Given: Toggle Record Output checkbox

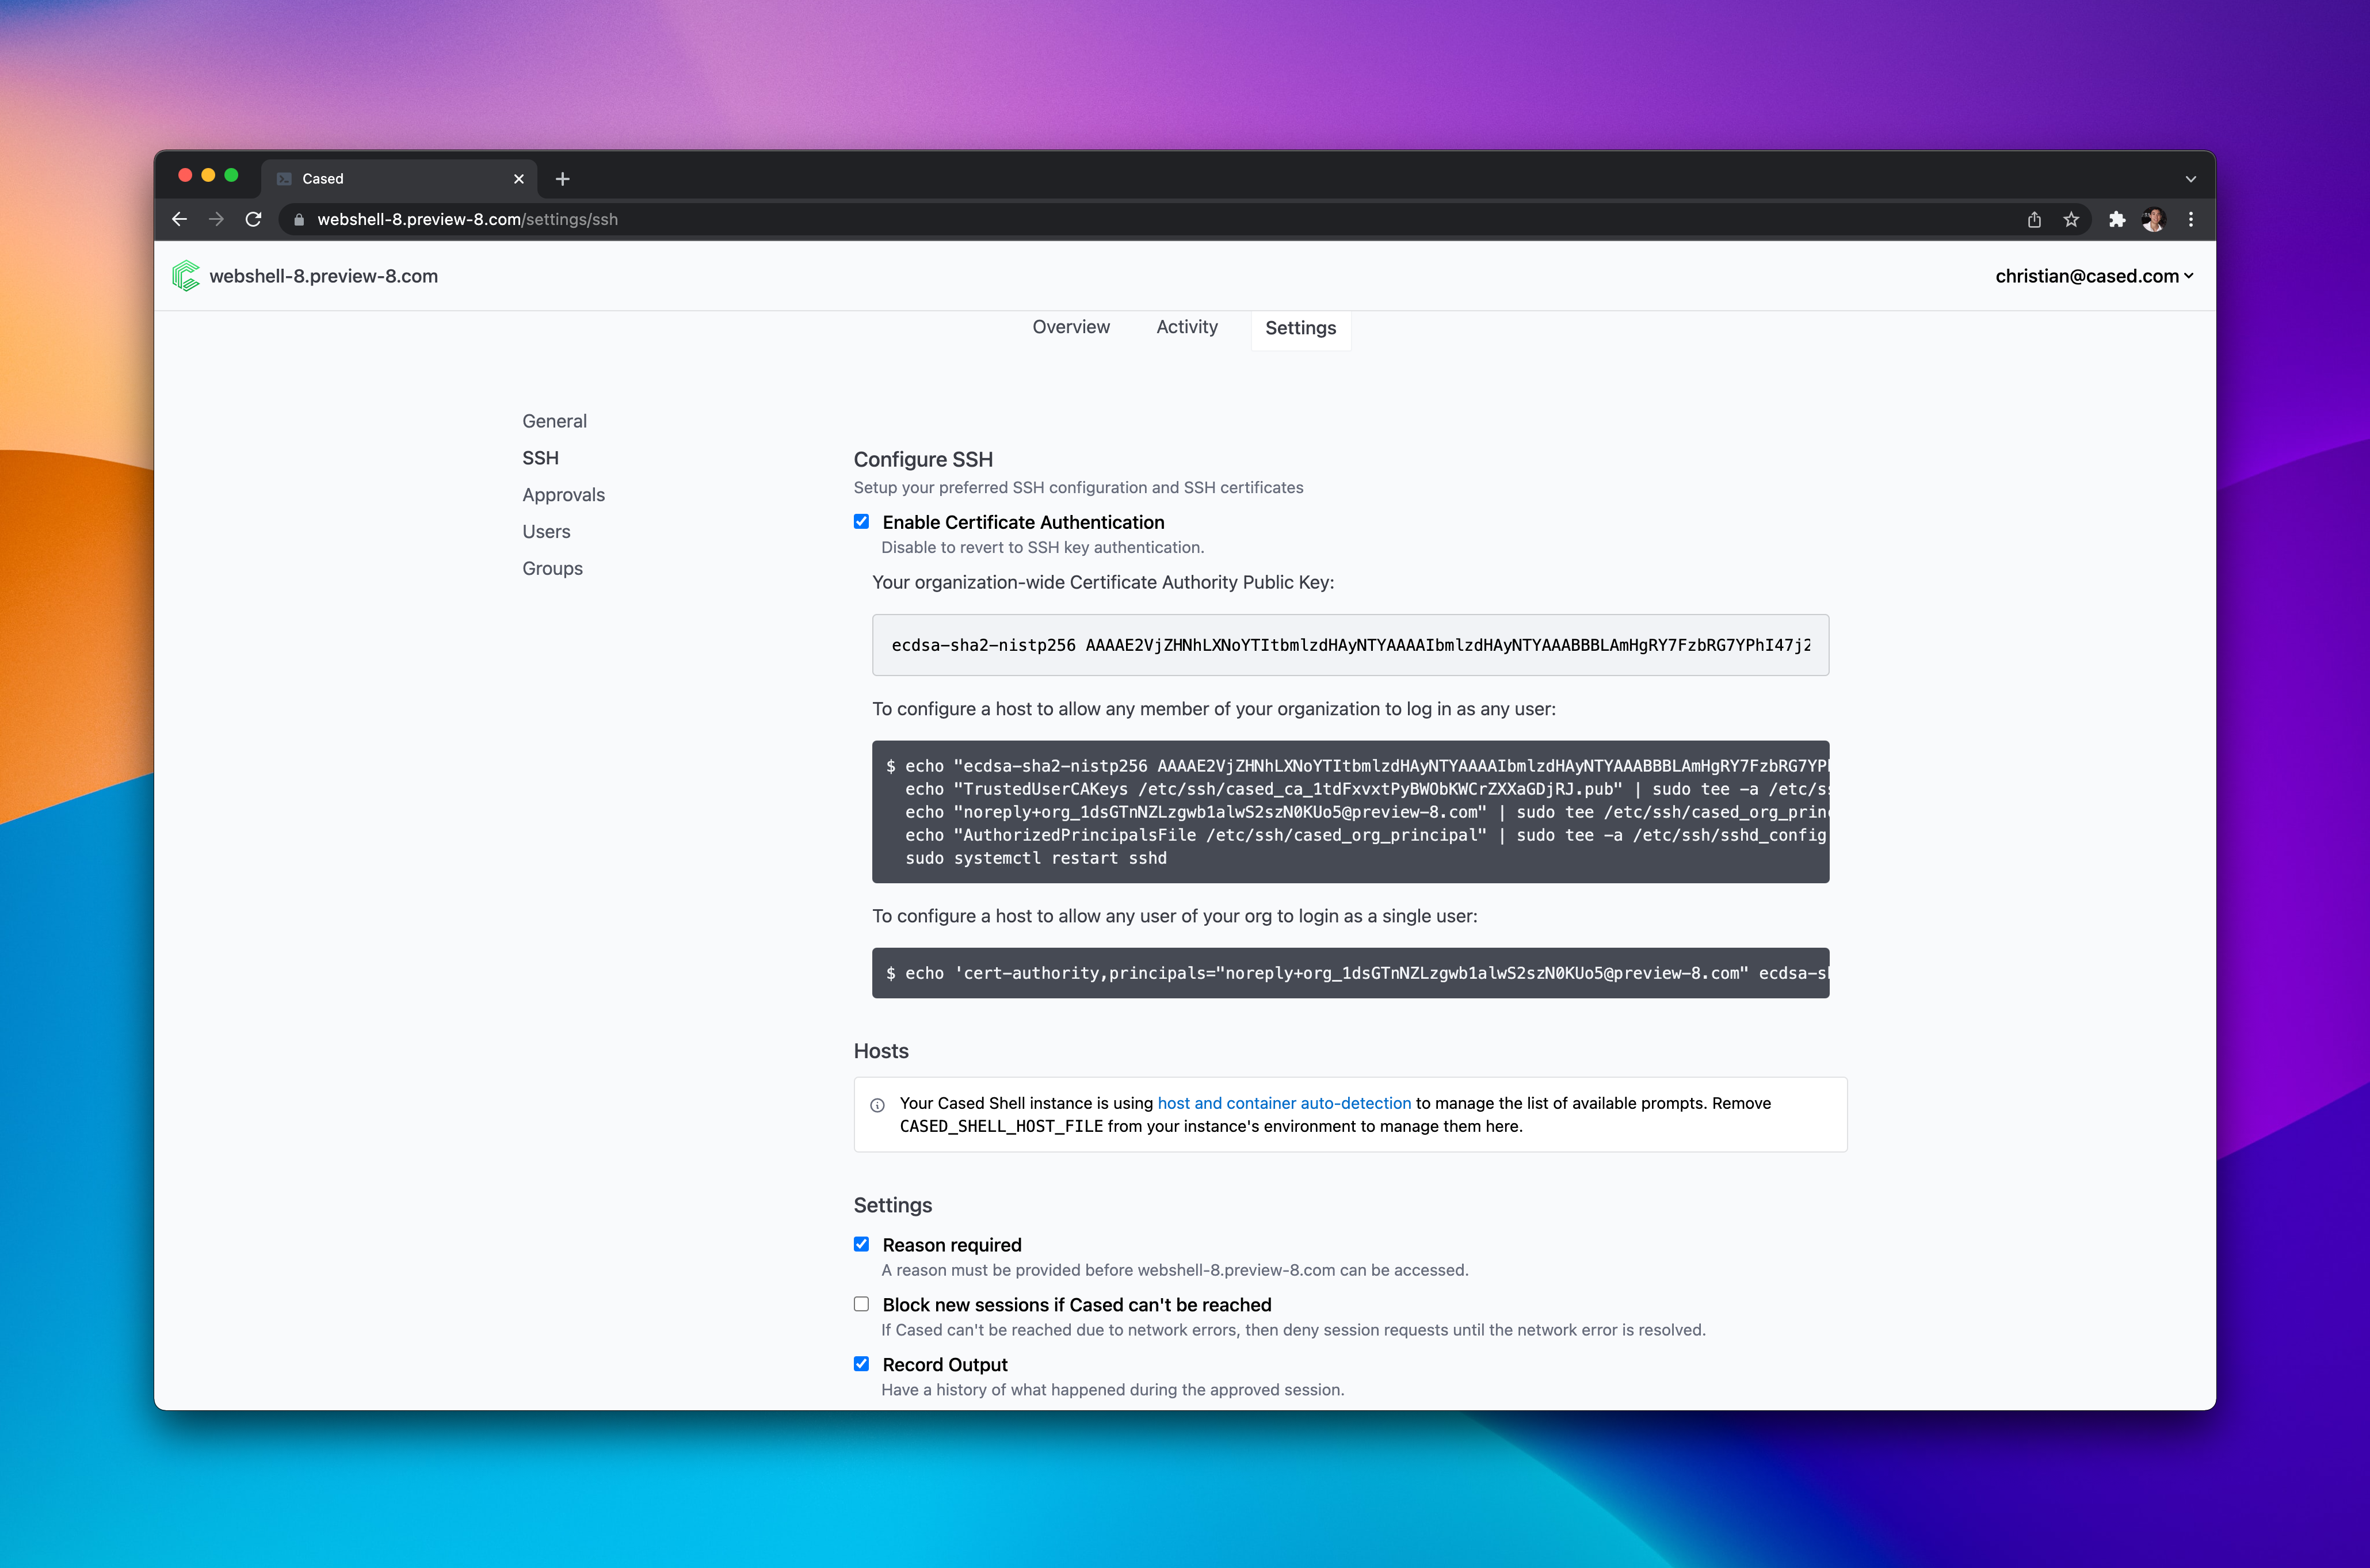Looking at the screenshot, I should (861, 1364).
